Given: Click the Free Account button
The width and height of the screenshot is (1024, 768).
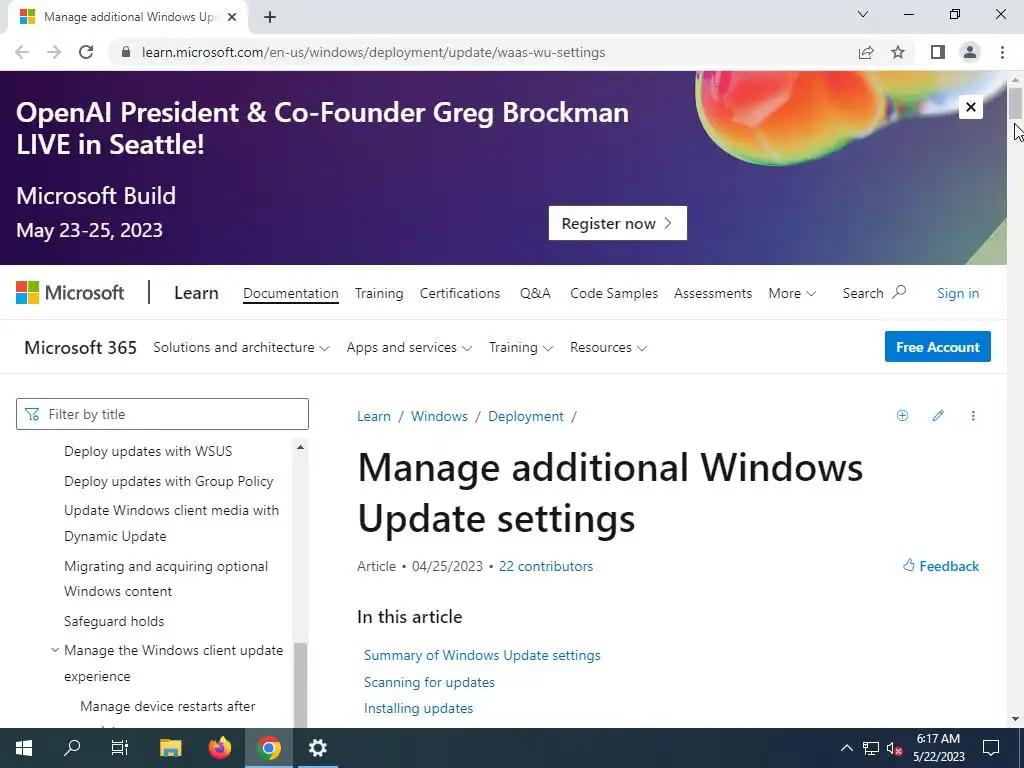Looking at the screenshot, I should [937, 347].
